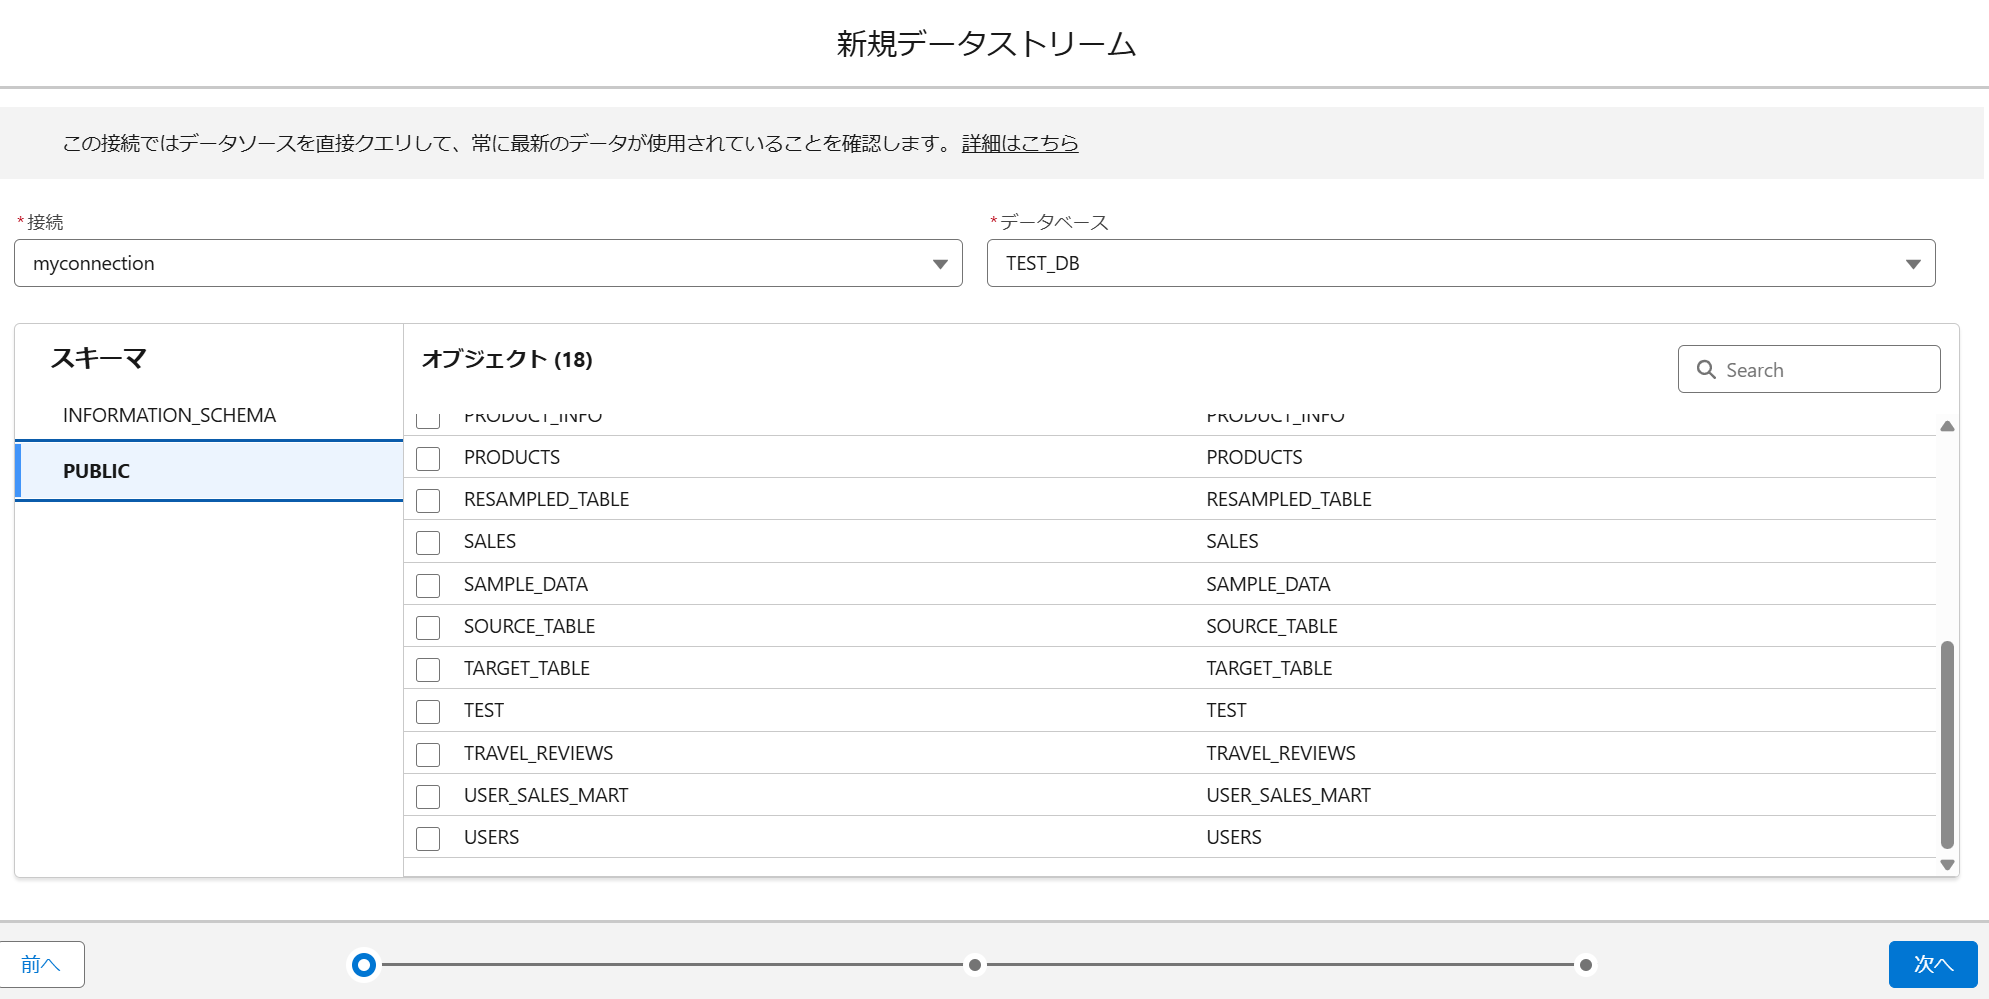This screenshot has width=1989, height=999.
Task: Open the 接続 myconnection dropdown
Action: click(x=488, y=263)
